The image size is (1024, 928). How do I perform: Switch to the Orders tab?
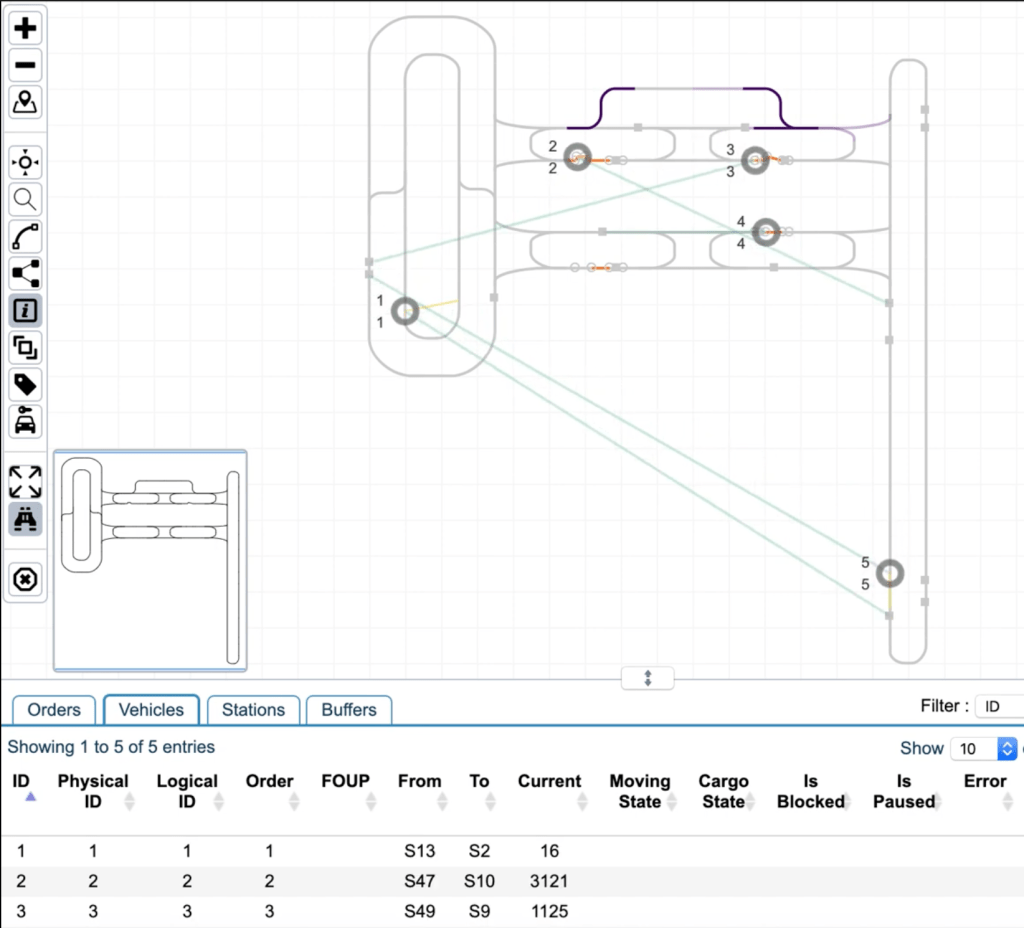coord(54,710)
